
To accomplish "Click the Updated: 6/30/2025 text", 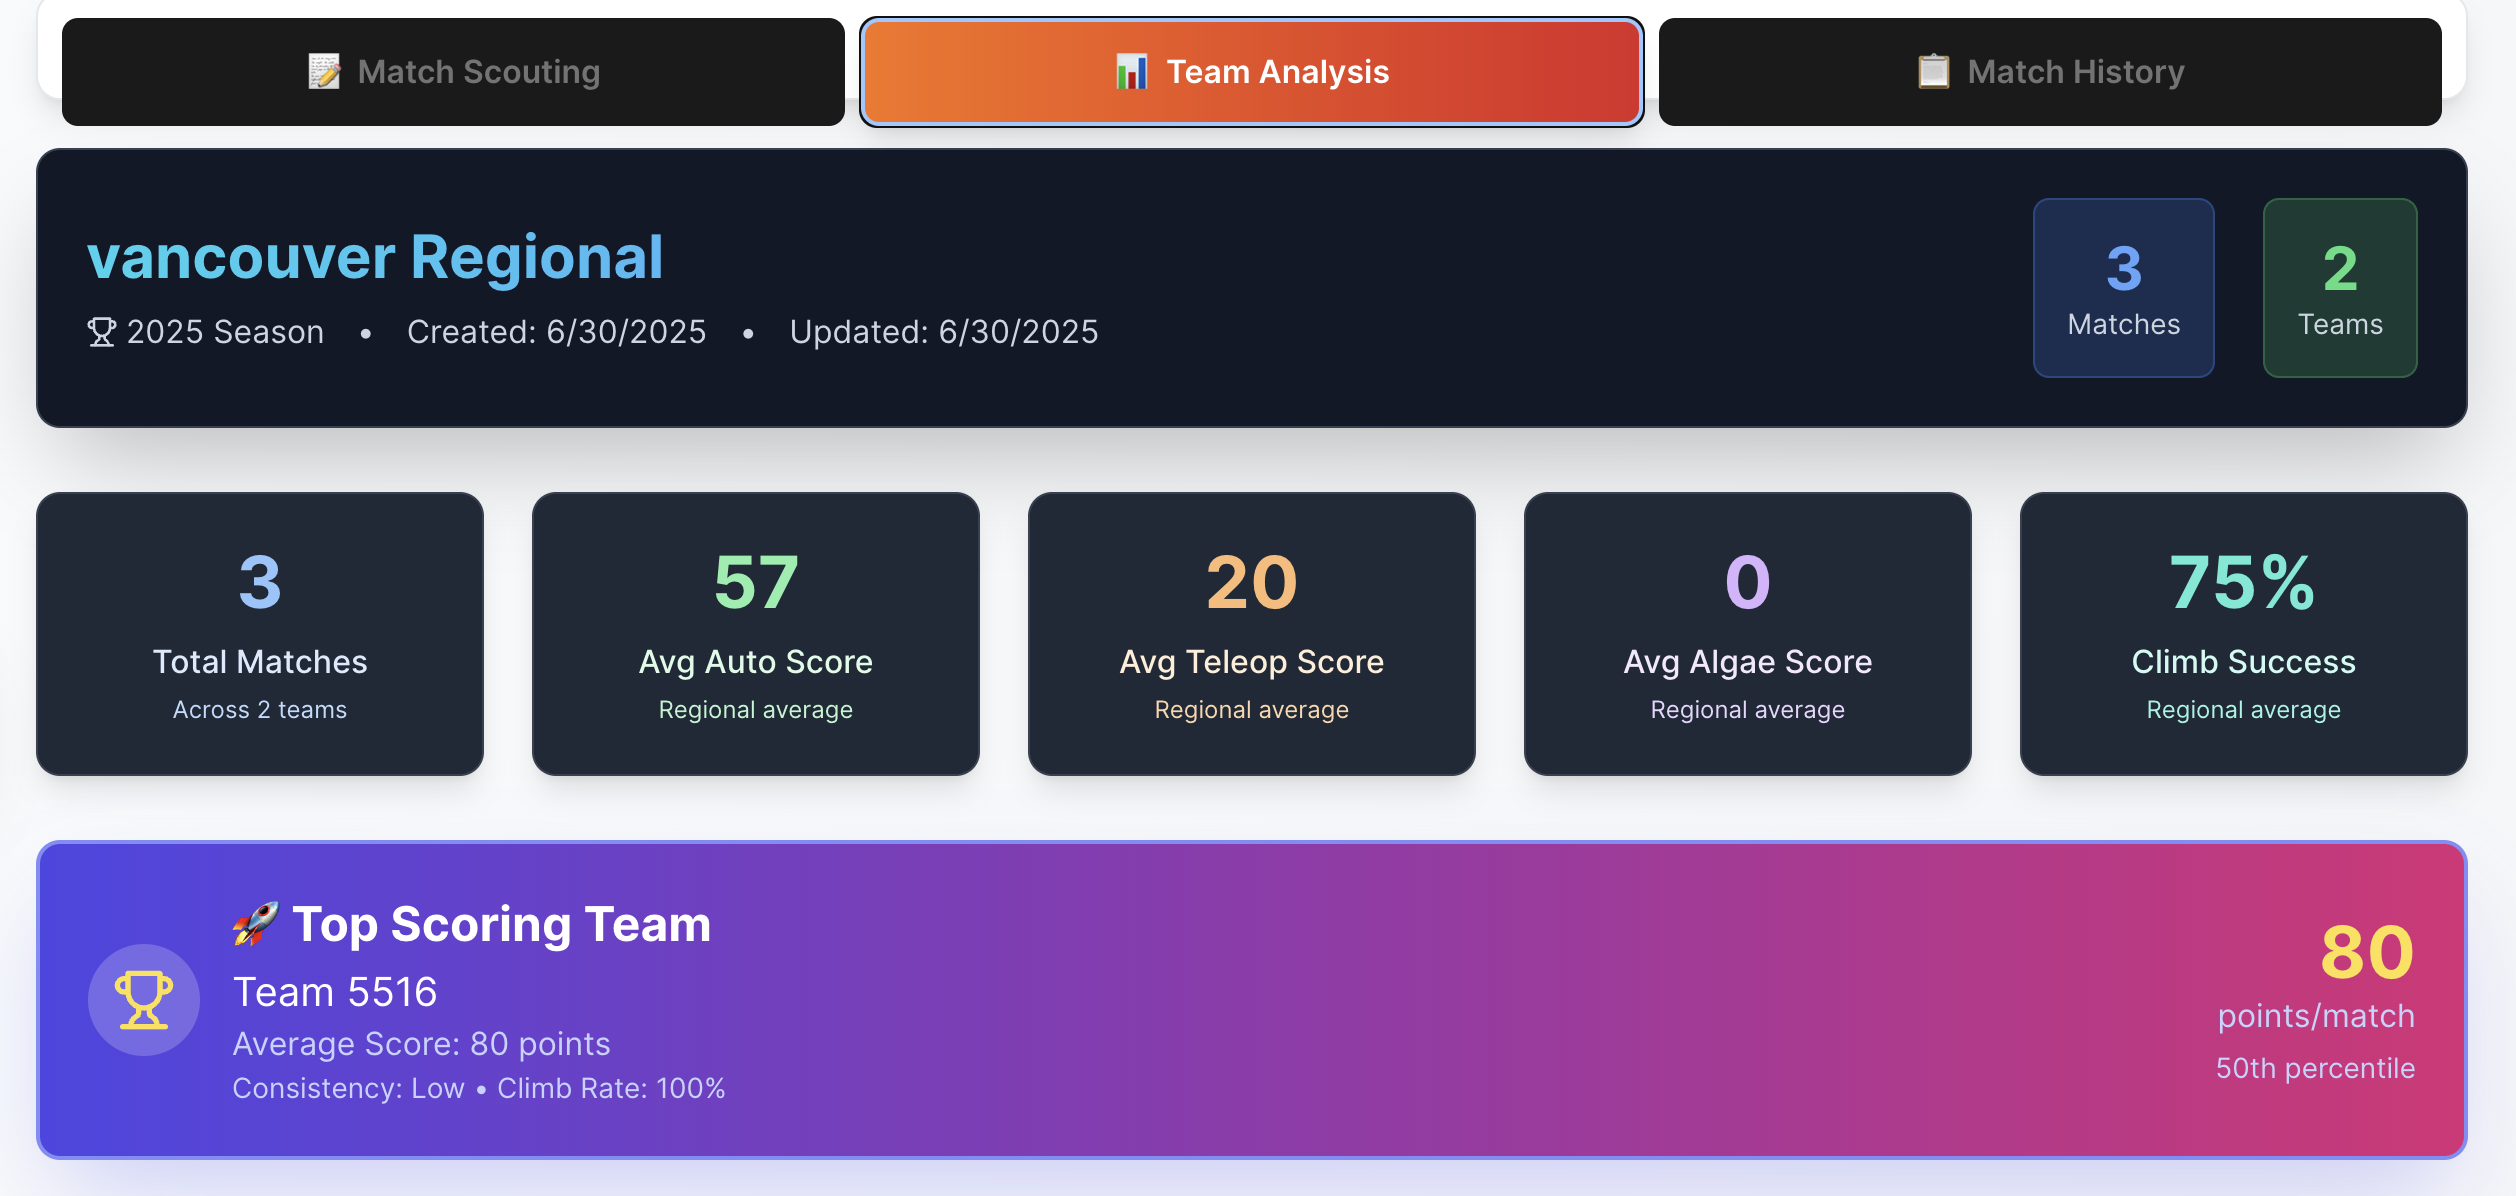I will coord(943,332).
